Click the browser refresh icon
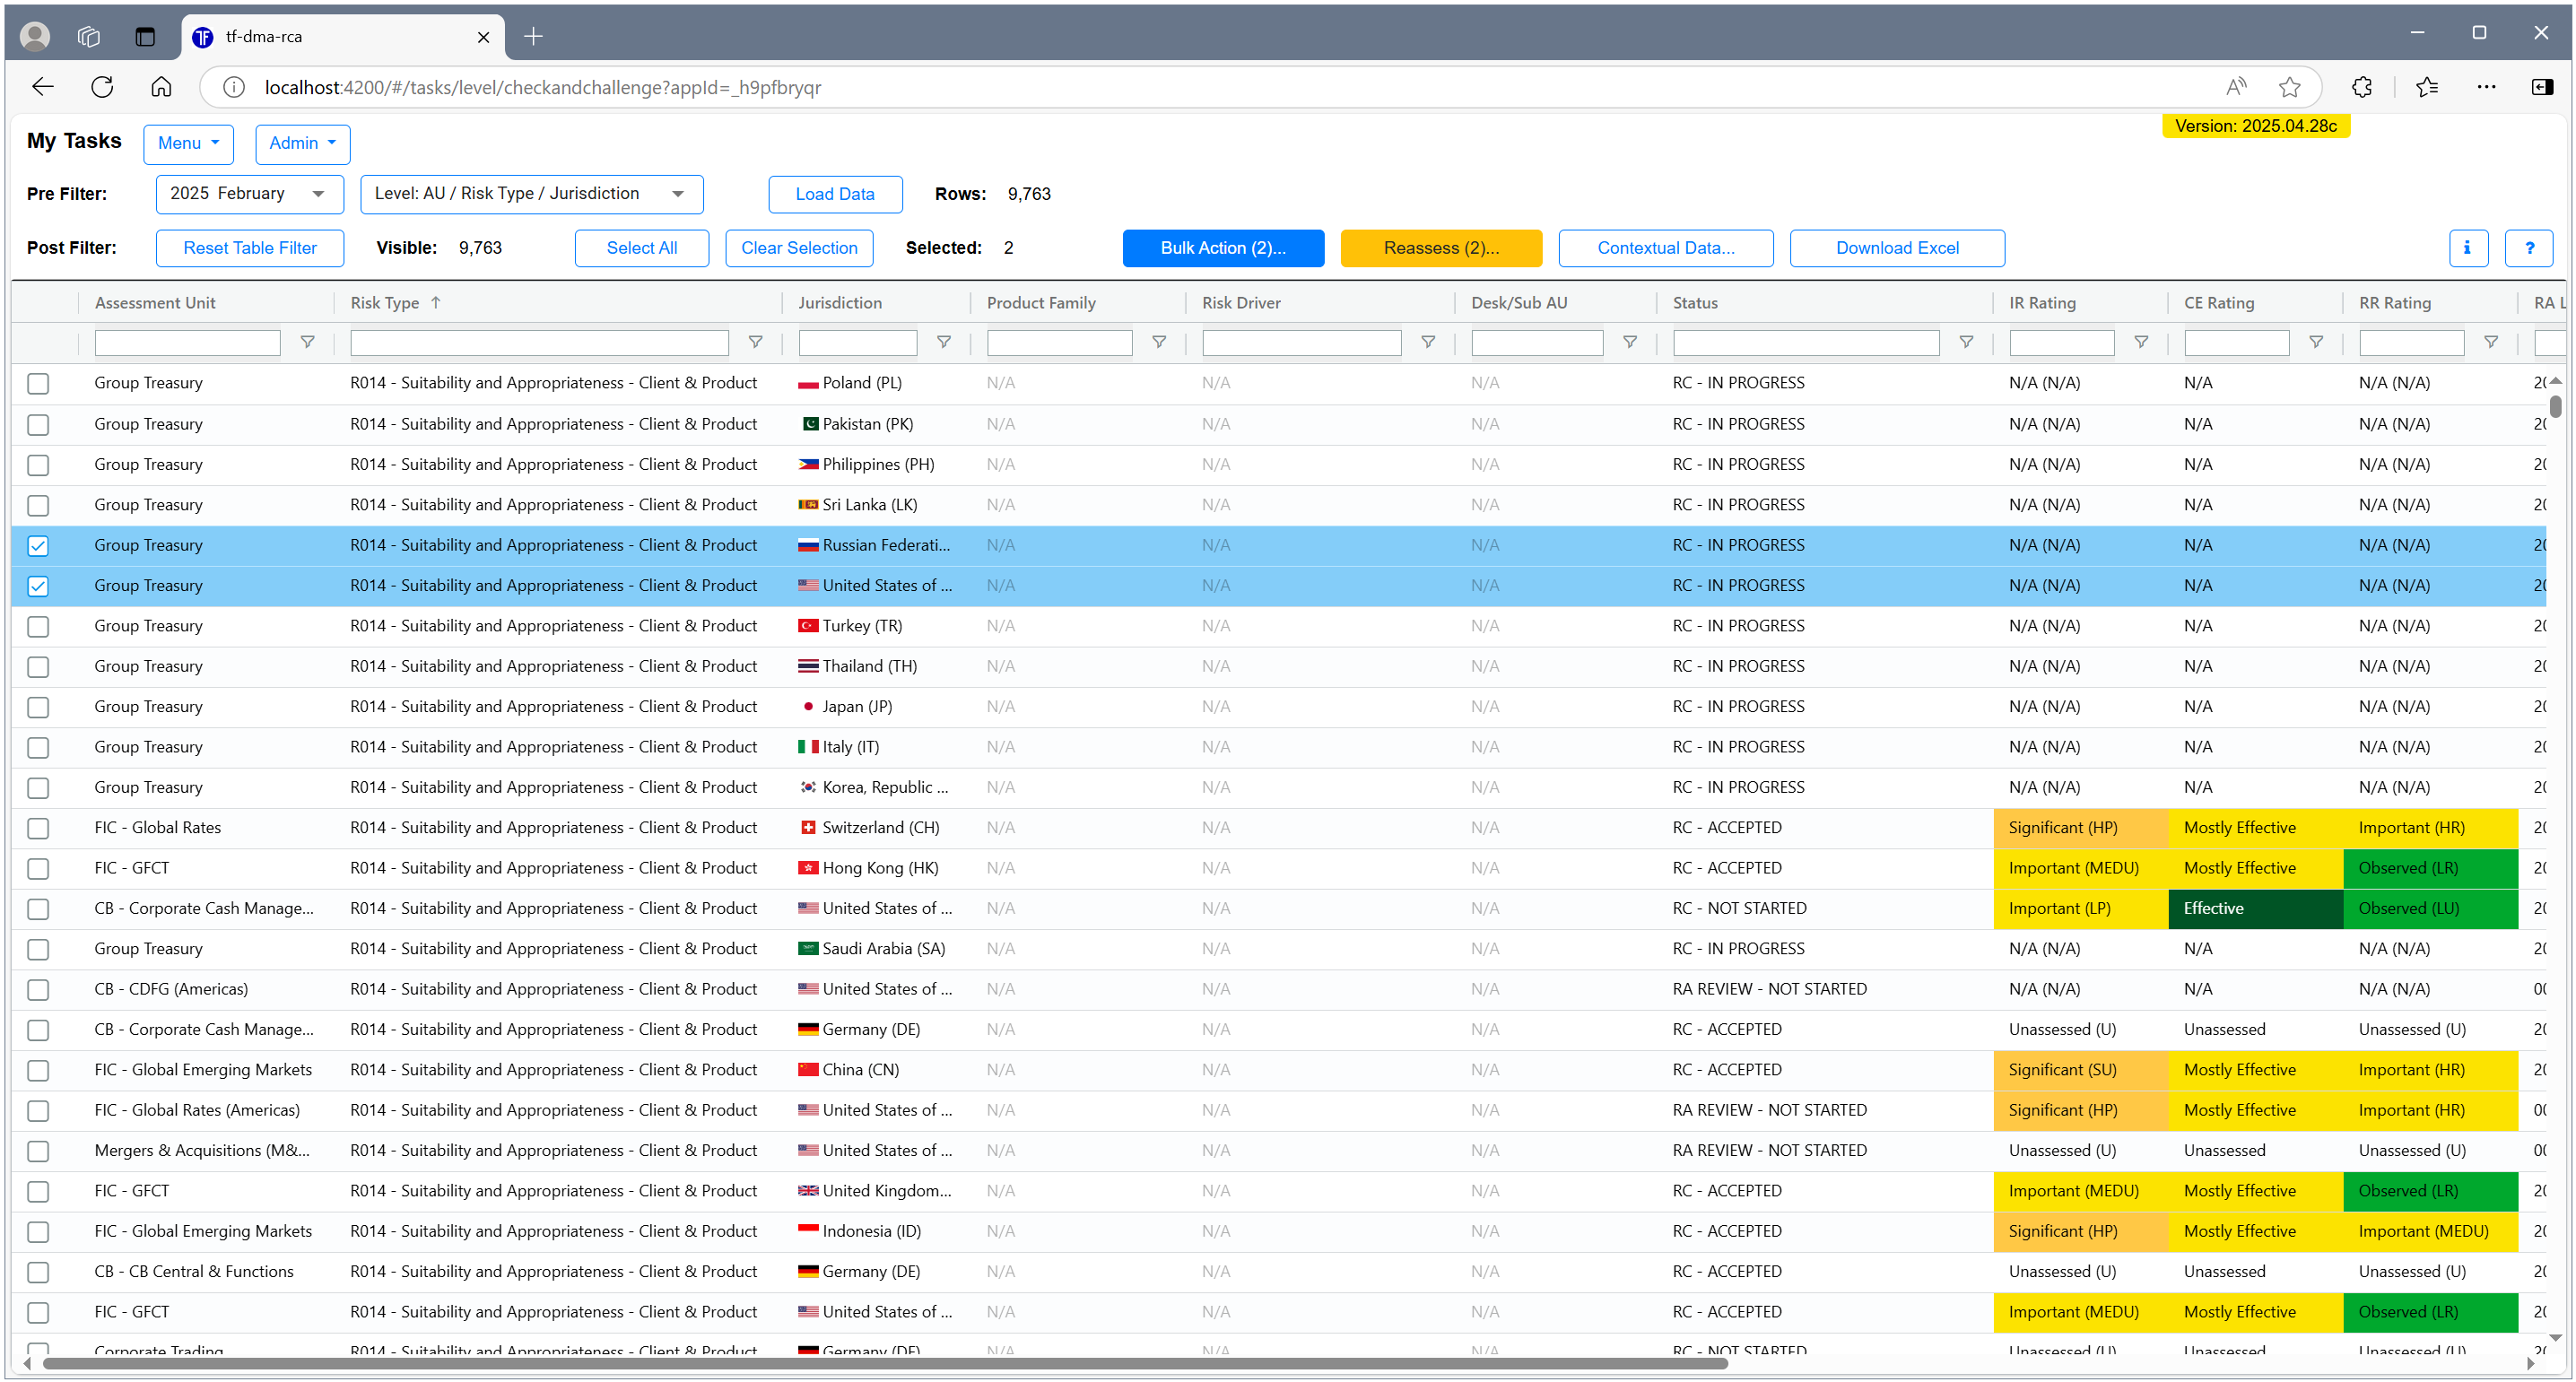Screen dimensions: 2576x1382 coord(102,87)
